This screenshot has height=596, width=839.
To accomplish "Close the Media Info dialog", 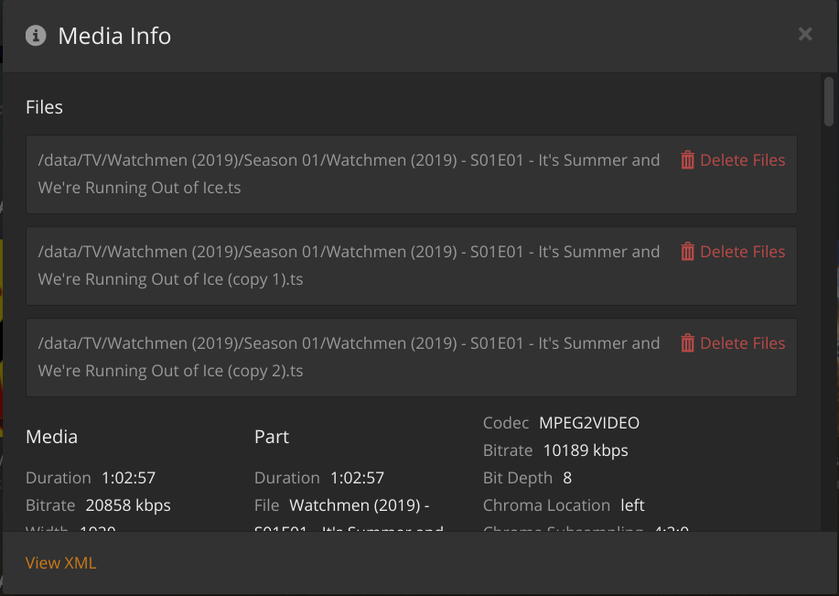I will tap(805, 35).
